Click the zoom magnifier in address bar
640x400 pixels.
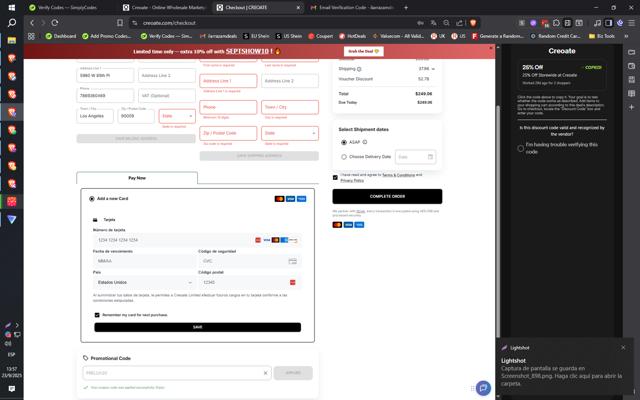[447, 23]
